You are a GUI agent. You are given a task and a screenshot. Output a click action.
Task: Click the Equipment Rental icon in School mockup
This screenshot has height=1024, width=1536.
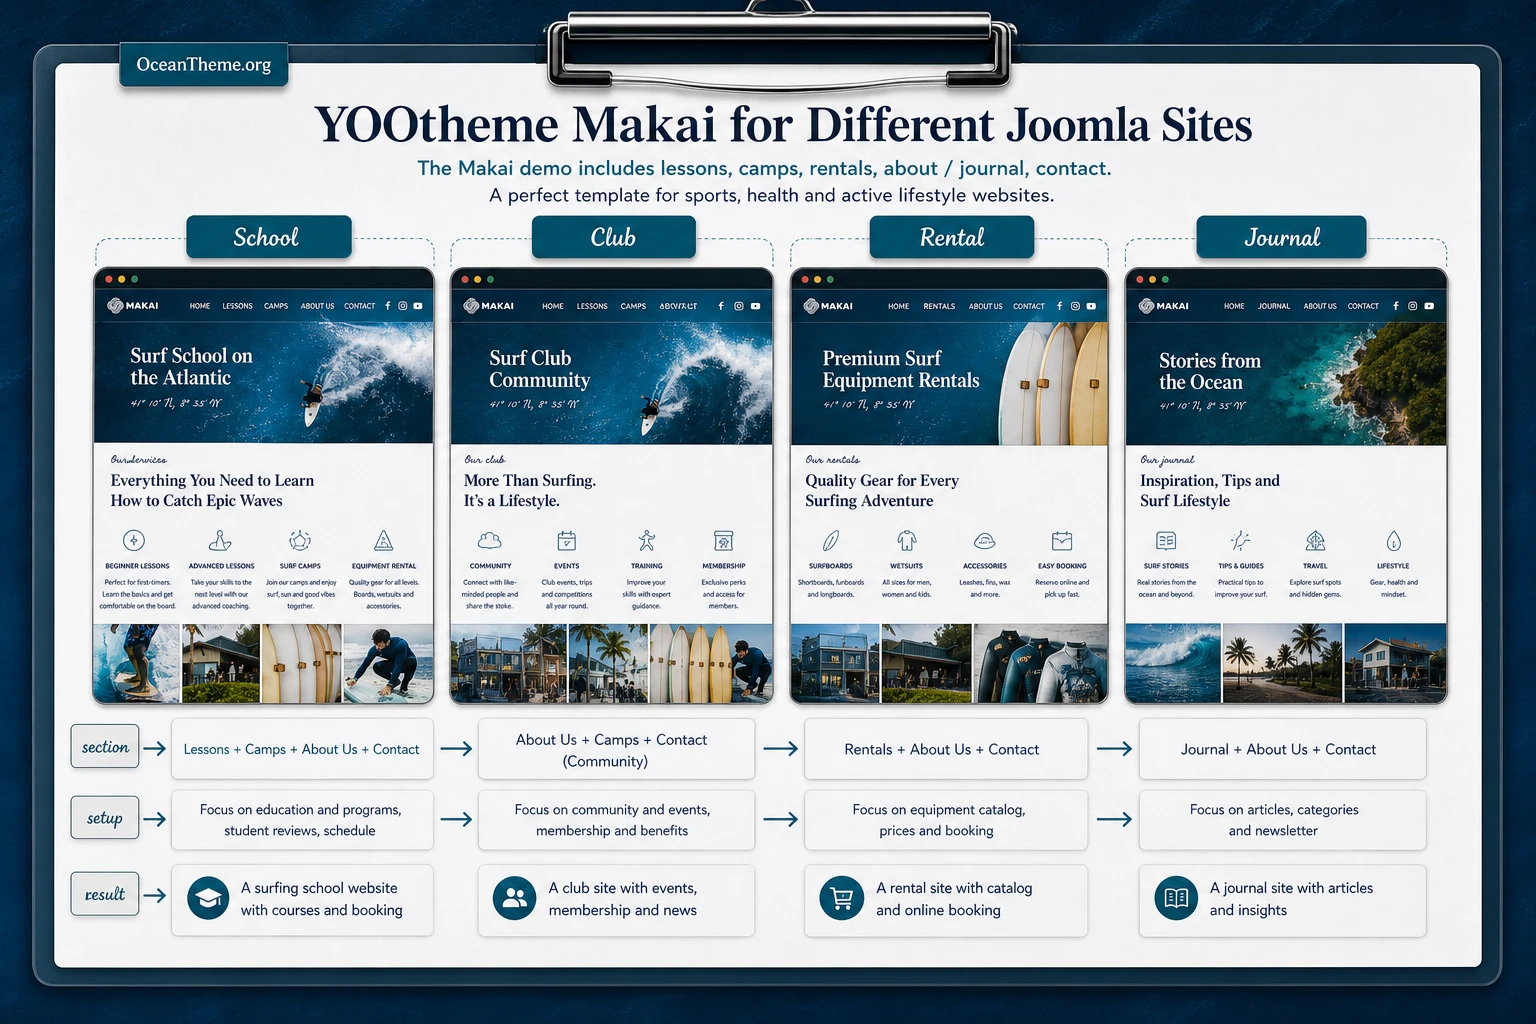pos(383,541)
